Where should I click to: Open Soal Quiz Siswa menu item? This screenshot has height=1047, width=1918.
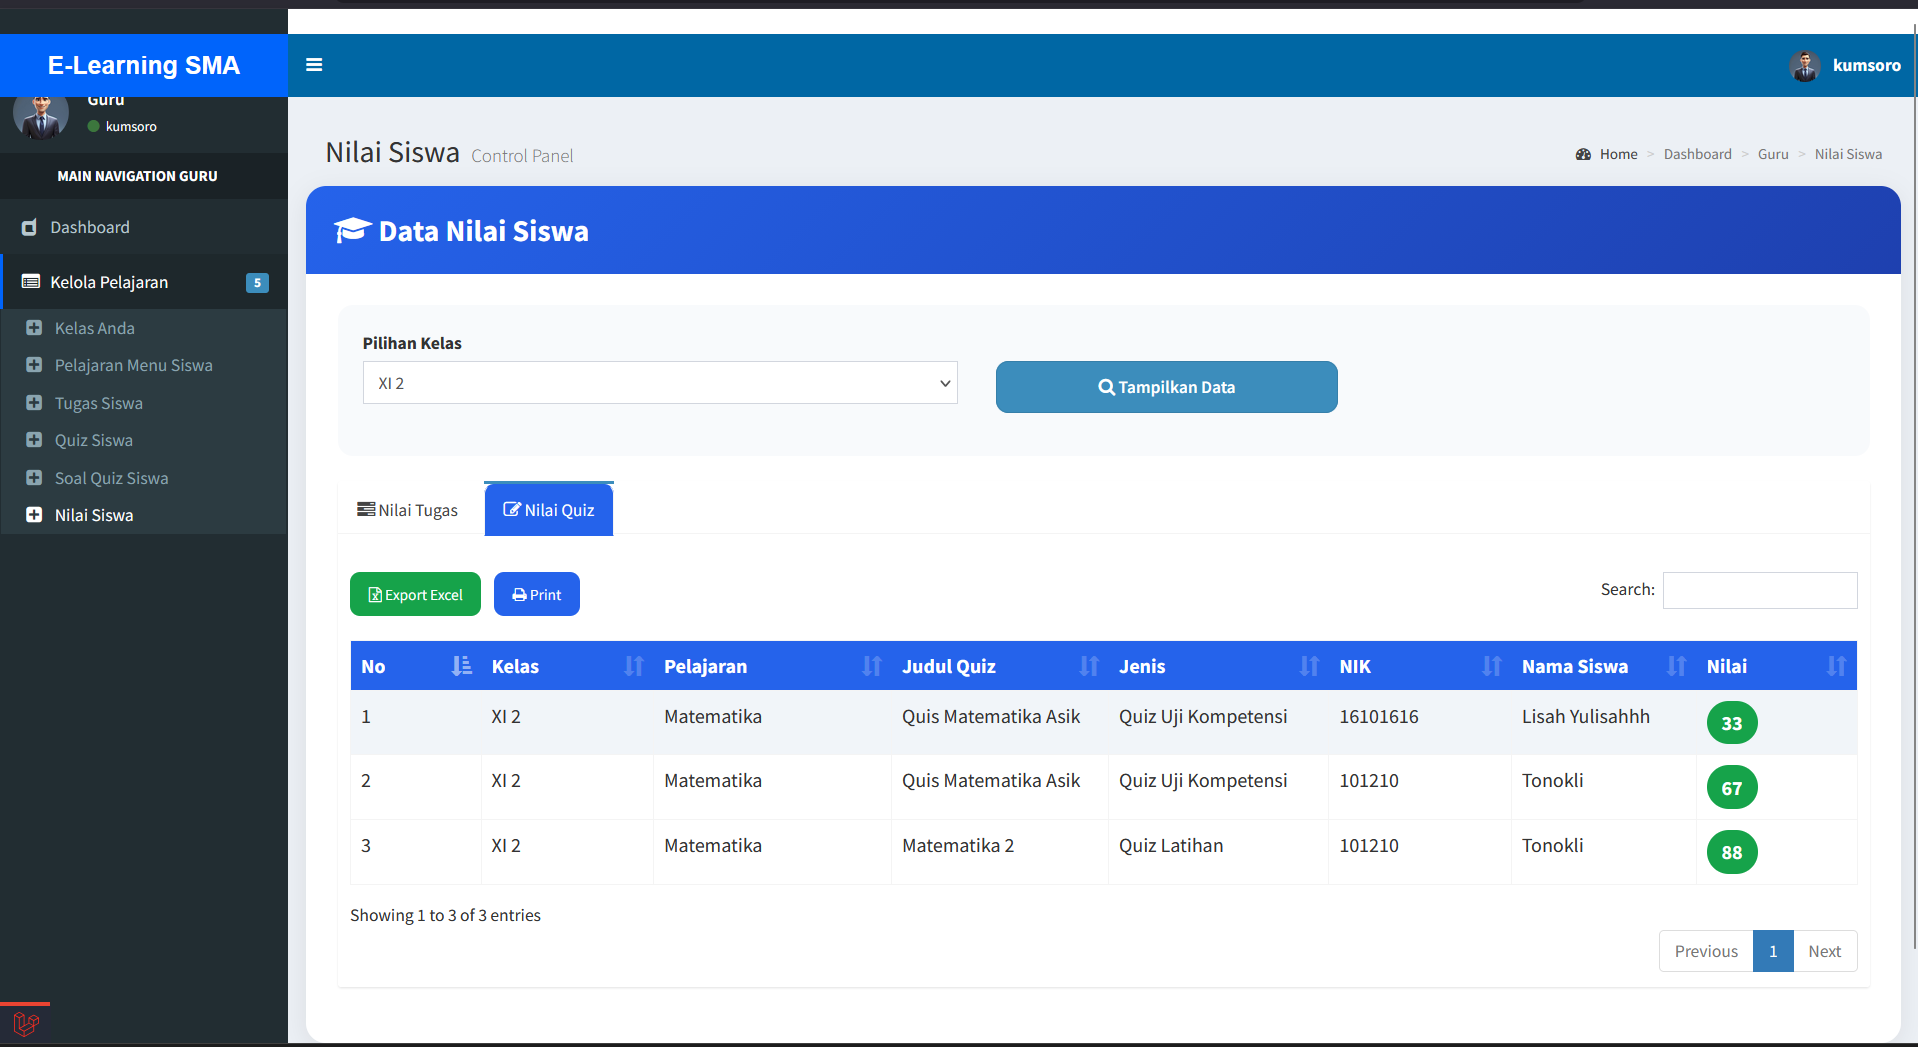[x=112, y=478]
